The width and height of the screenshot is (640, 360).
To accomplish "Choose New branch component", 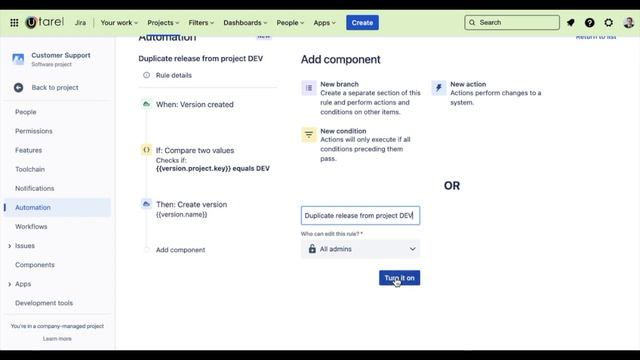I will point(361,98).
